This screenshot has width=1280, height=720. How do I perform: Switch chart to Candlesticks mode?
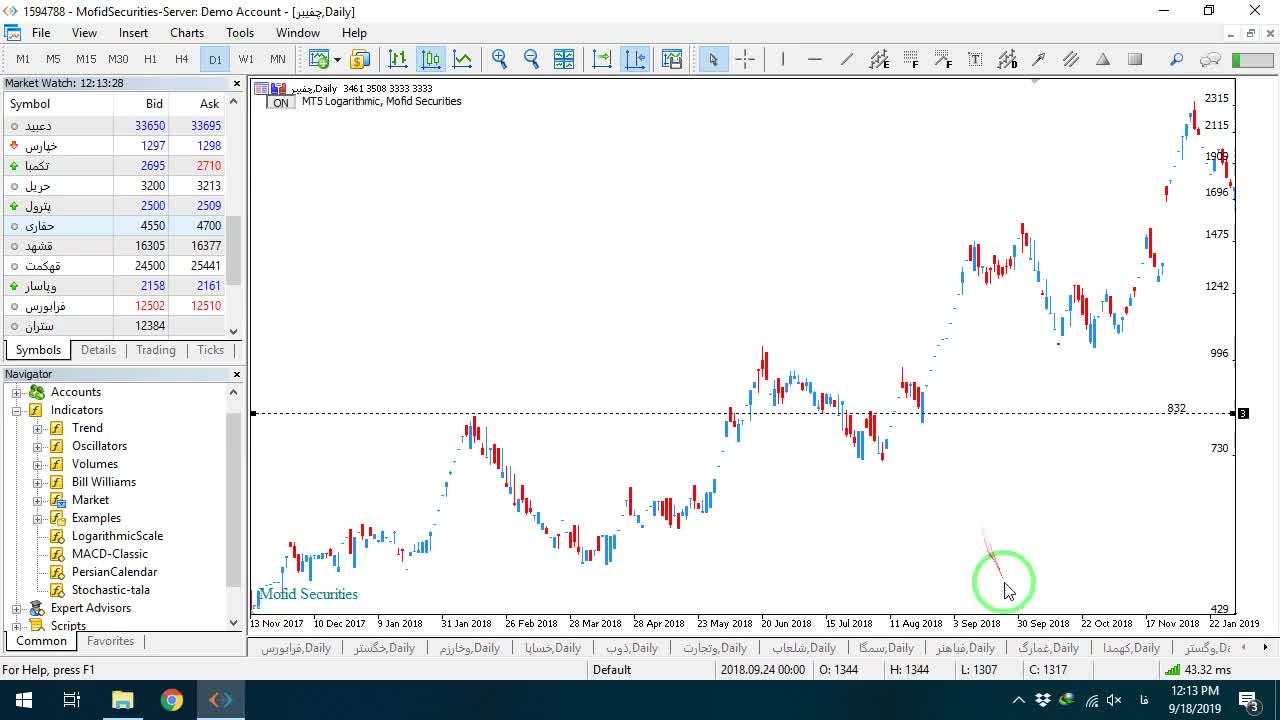pos(431,59)
